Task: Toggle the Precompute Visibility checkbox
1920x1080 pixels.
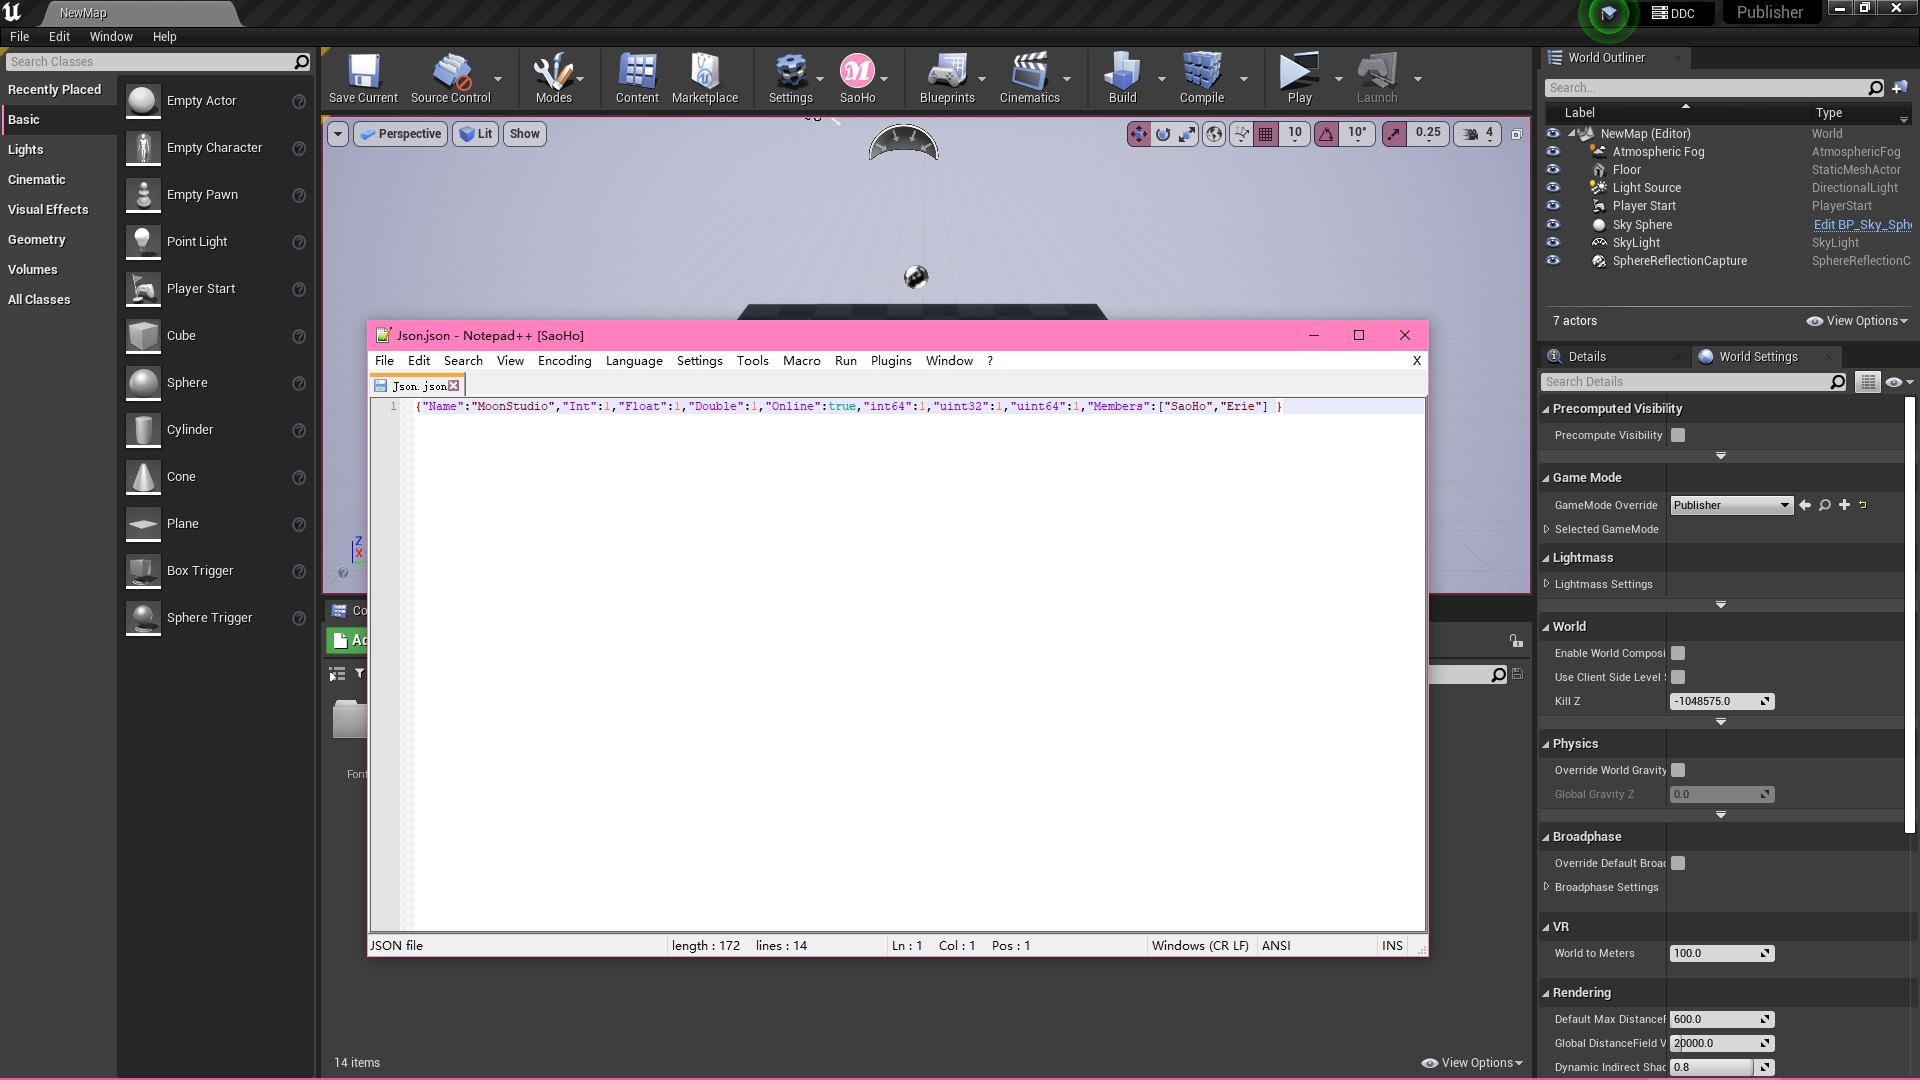Action: tap(1678, 435)
